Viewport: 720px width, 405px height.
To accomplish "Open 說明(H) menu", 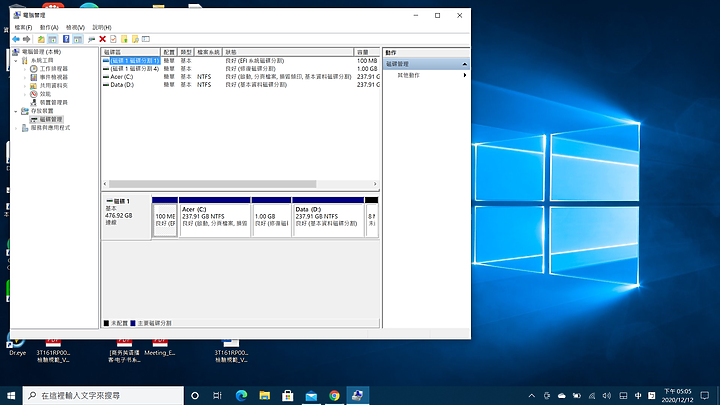I will point(102,28).
